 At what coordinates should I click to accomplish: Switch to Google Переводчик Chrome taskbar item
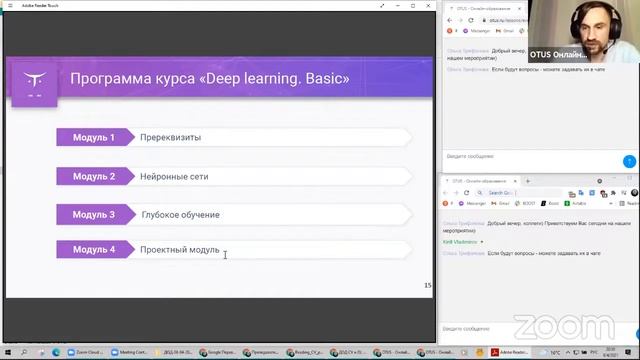(x=217, y=352)
